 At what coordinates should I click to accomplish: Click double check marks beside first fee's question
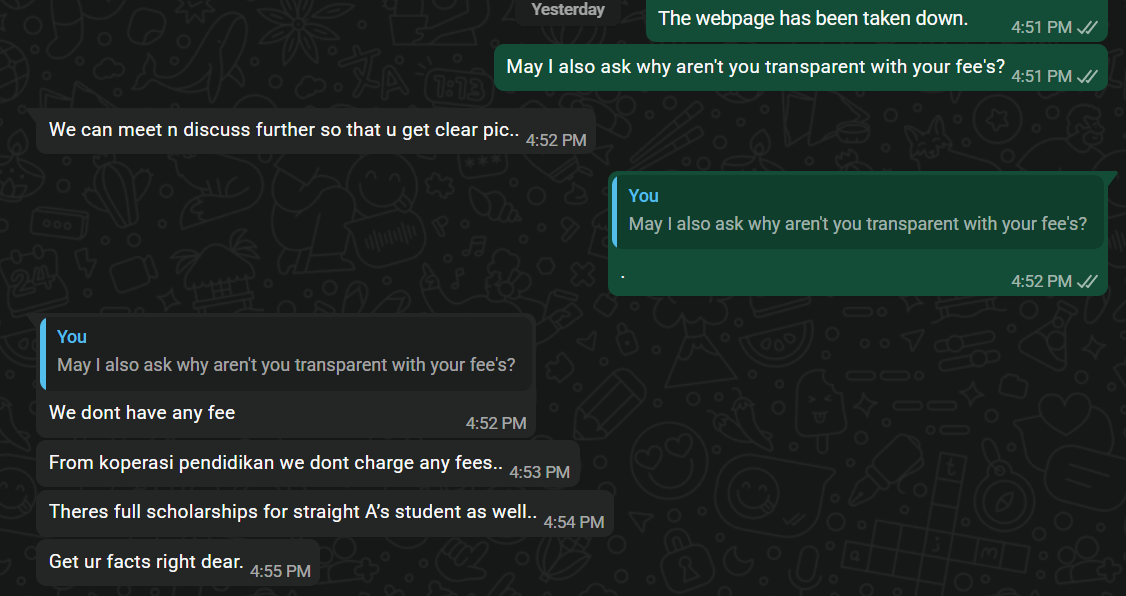point(1087,77)
